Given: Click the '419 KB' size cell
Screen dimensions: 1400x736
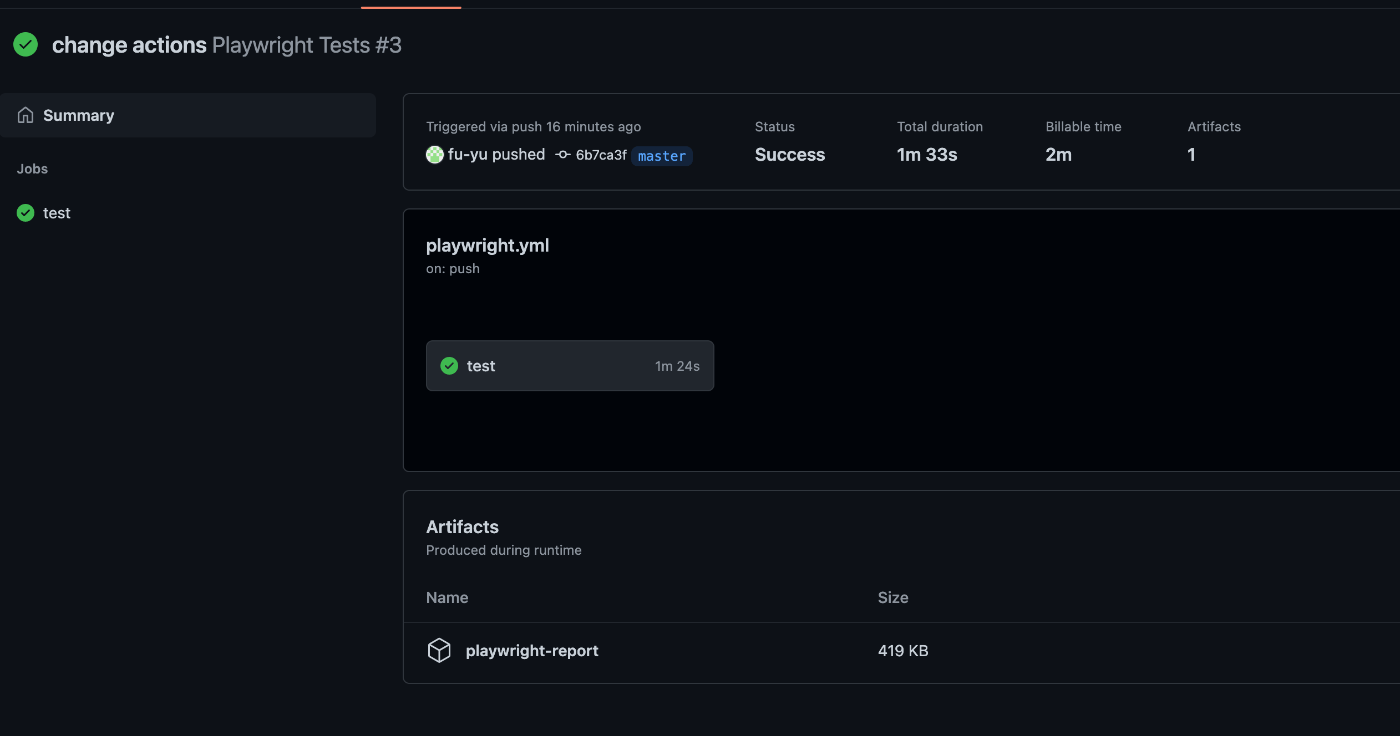Looking at the screenshot, I should click(x=903, y=651).
